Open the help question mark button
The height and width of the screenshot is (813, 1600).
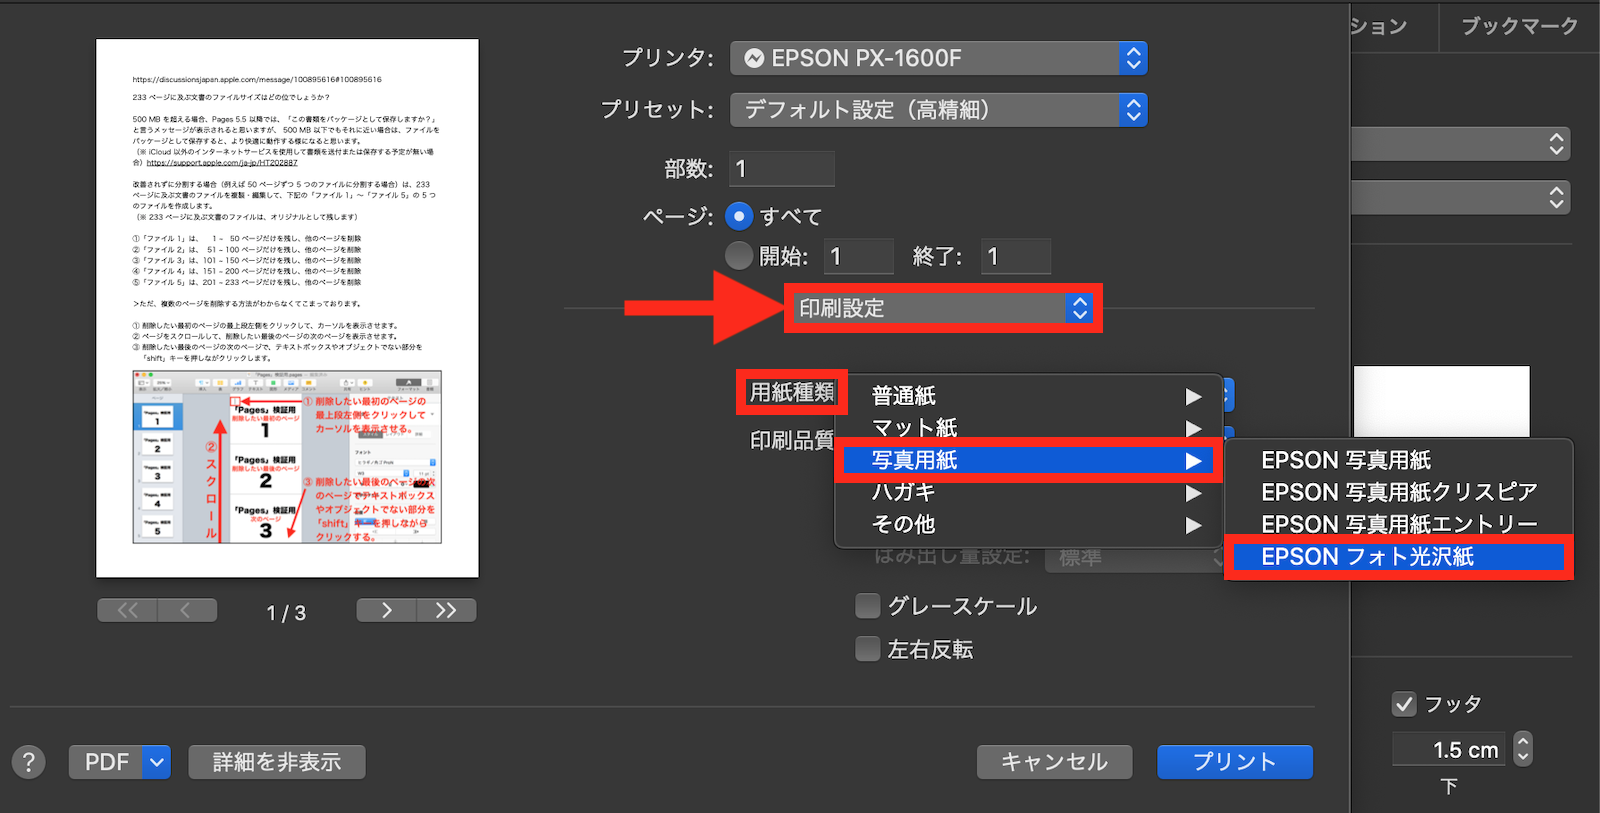(x=29, y=762)
